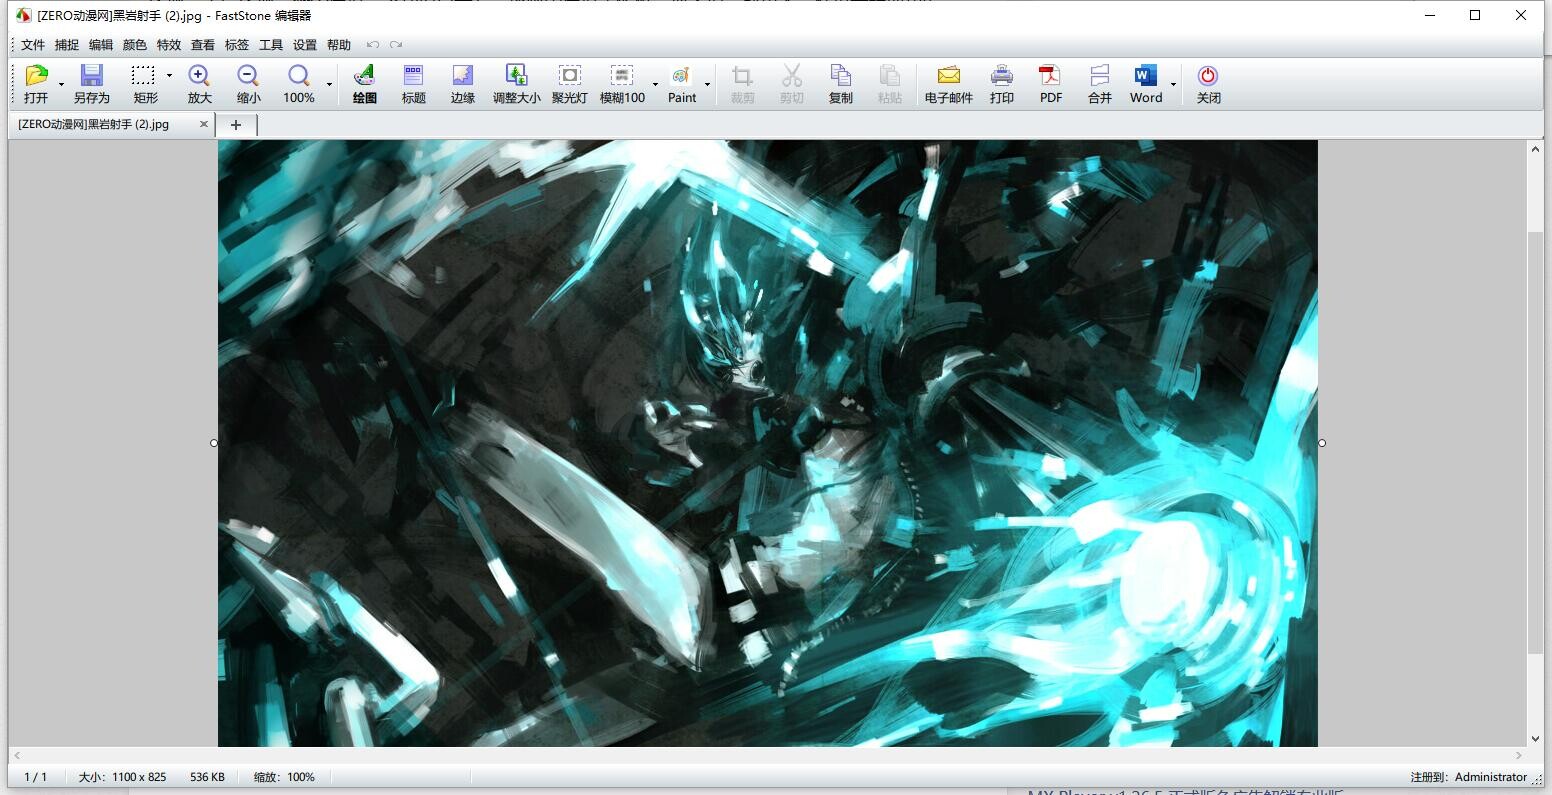Open the Capture (捕捉) menu

point(67,45)
